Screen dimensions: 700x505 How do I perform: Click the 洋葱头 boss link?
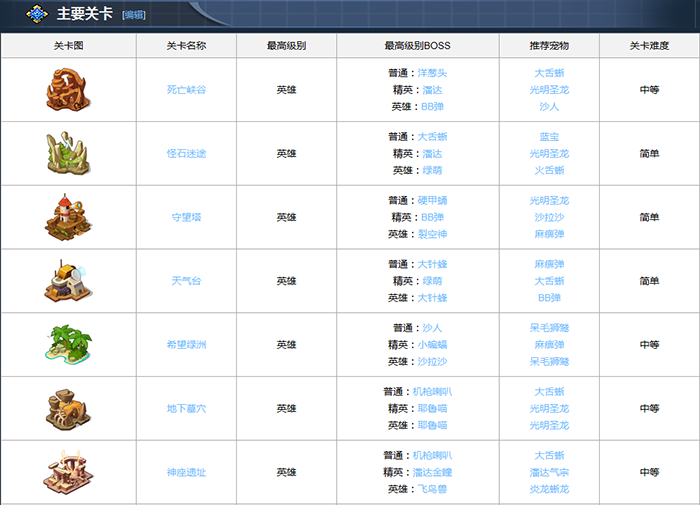click(x=432, y=73)
